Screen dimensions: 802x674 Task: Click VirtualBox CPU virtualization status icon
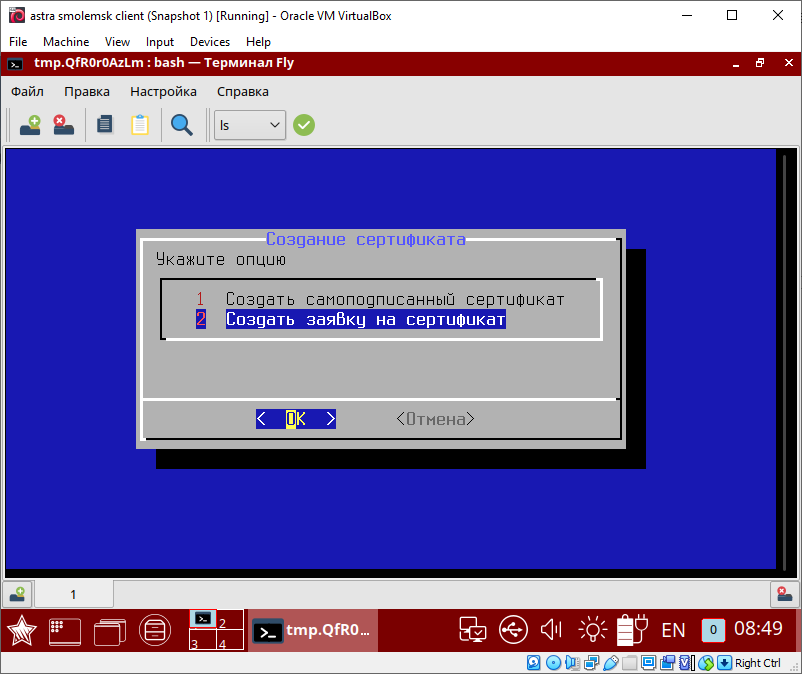pyautogui.click(x=686, y=663)
